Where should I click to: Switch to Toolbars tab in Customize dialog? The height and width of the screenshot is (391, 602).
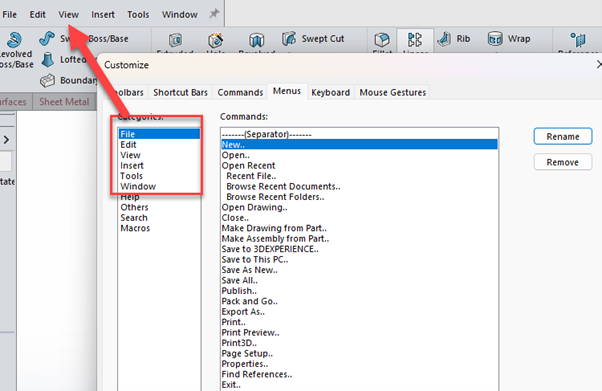click(128, 93)
